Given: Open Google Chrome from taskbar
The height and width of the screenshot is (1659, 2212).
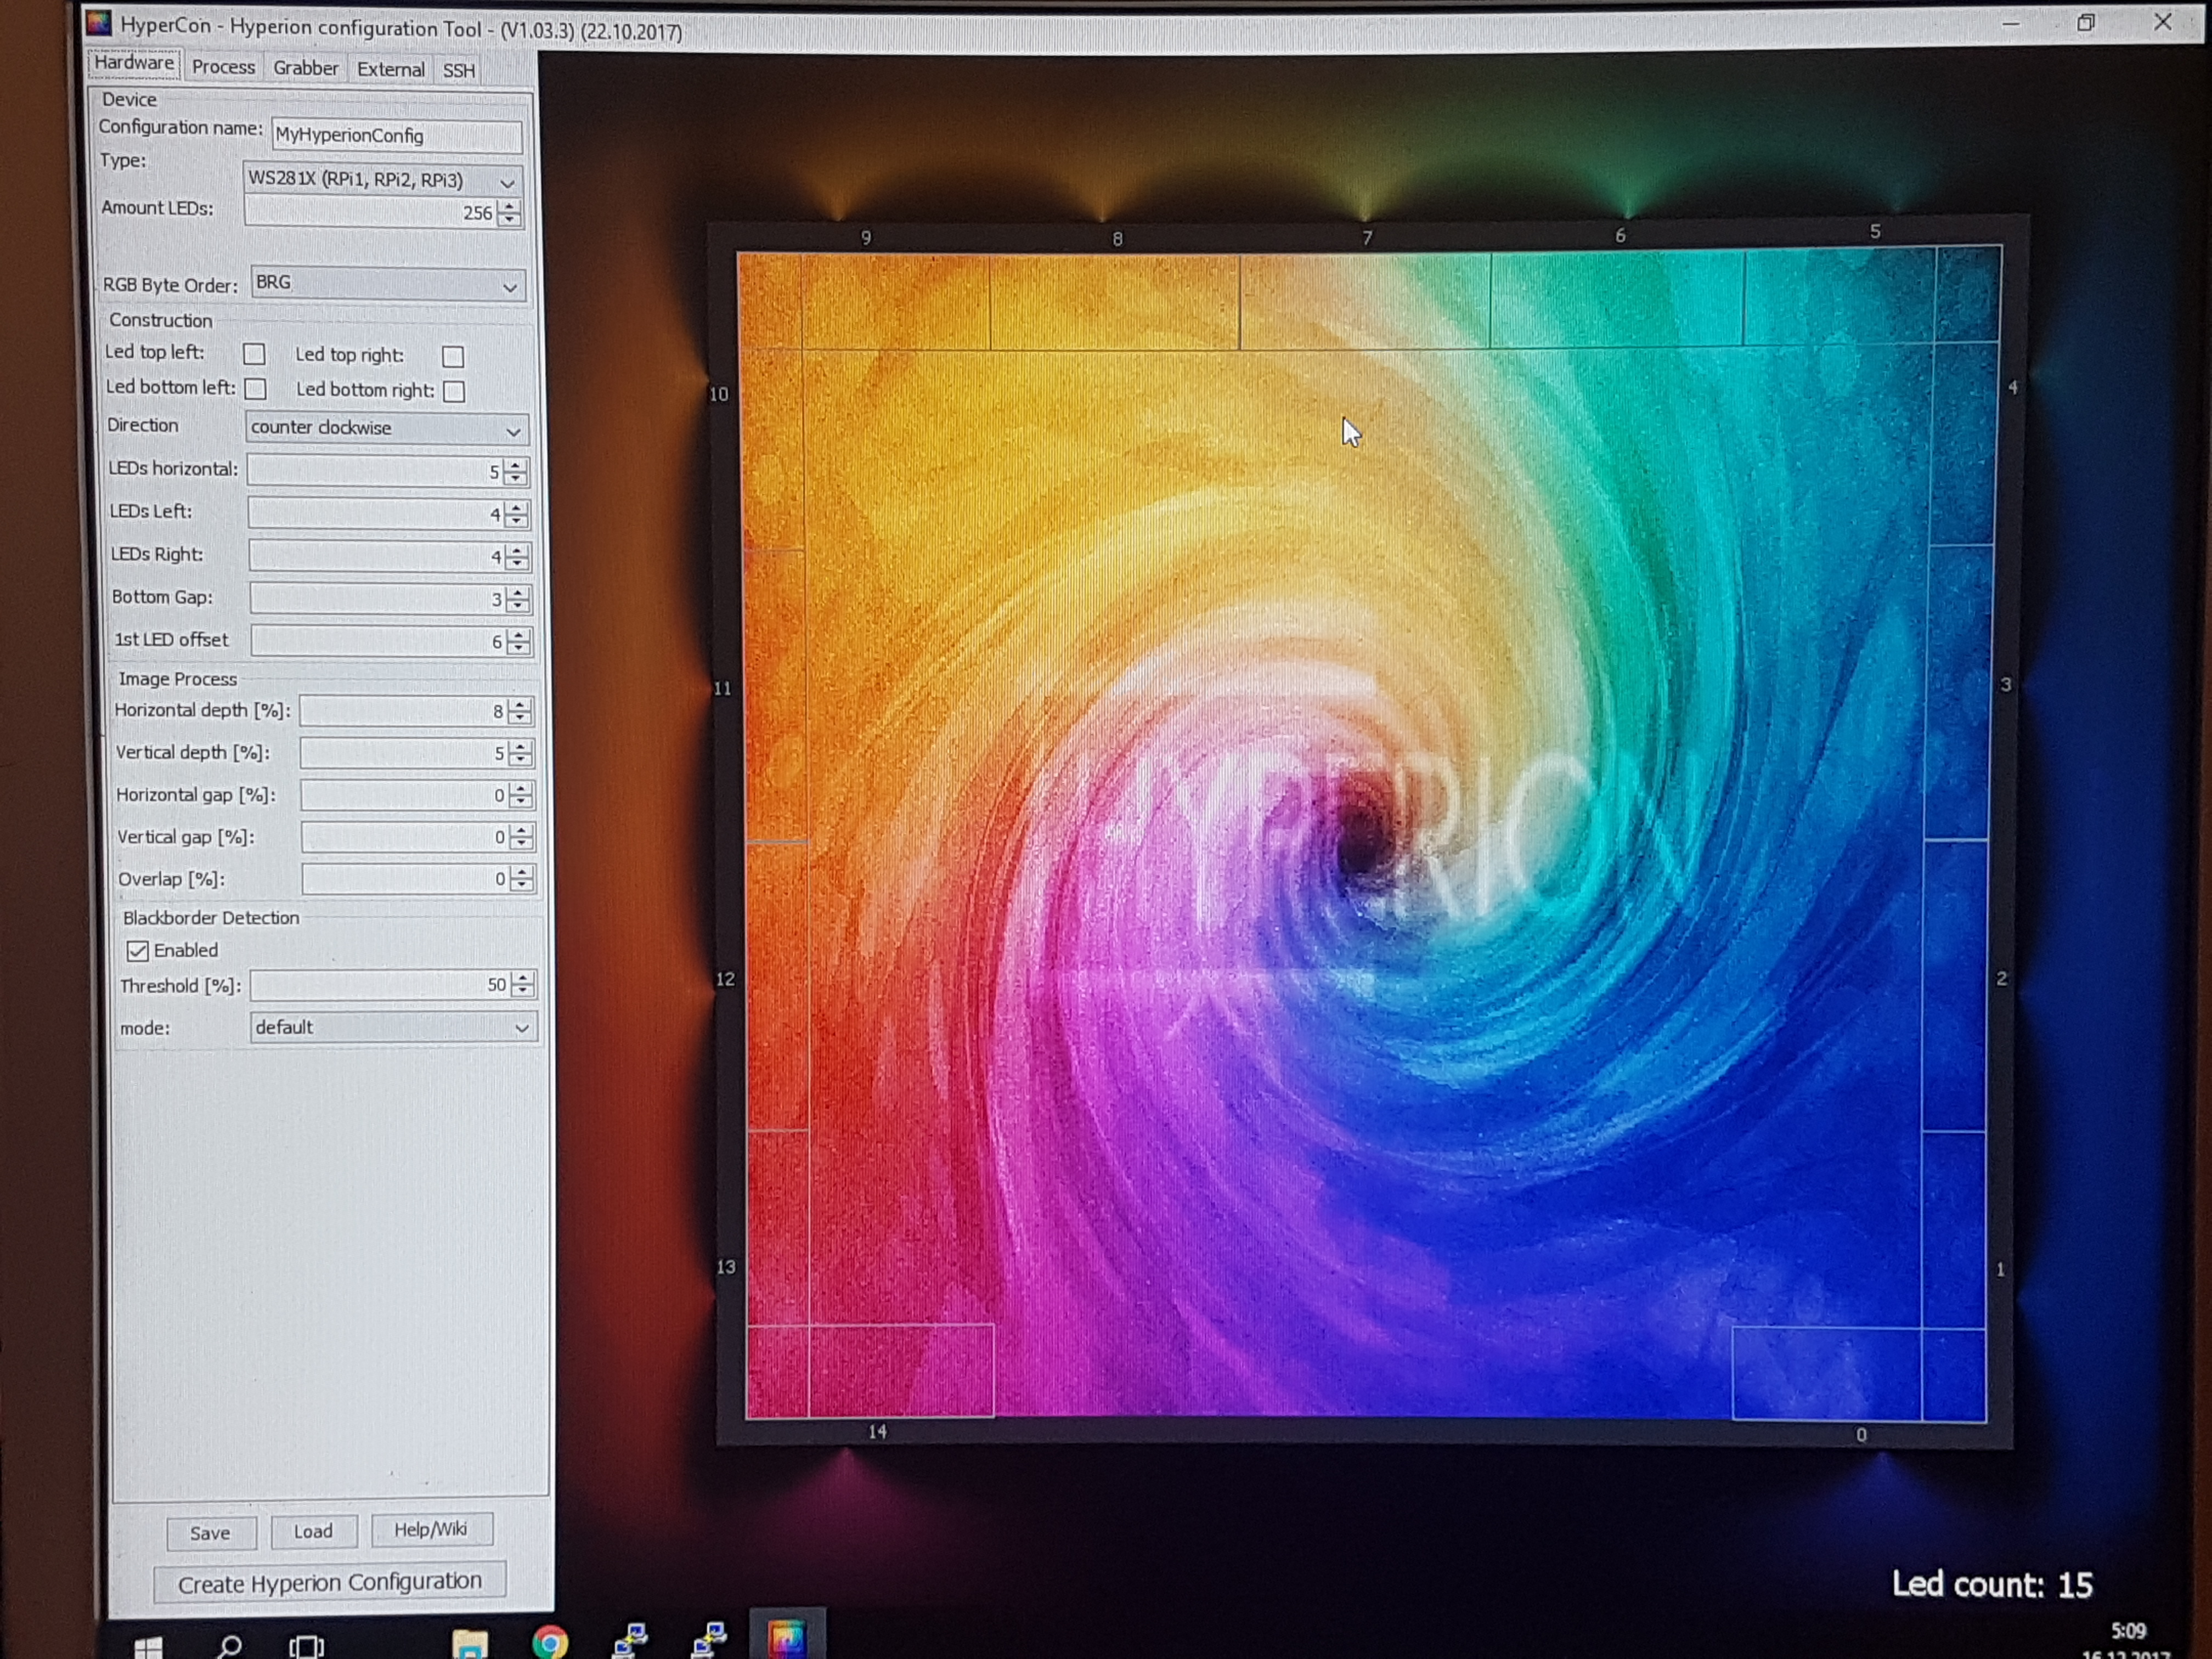Looking at the screenshot, I should click(550, 1642).
